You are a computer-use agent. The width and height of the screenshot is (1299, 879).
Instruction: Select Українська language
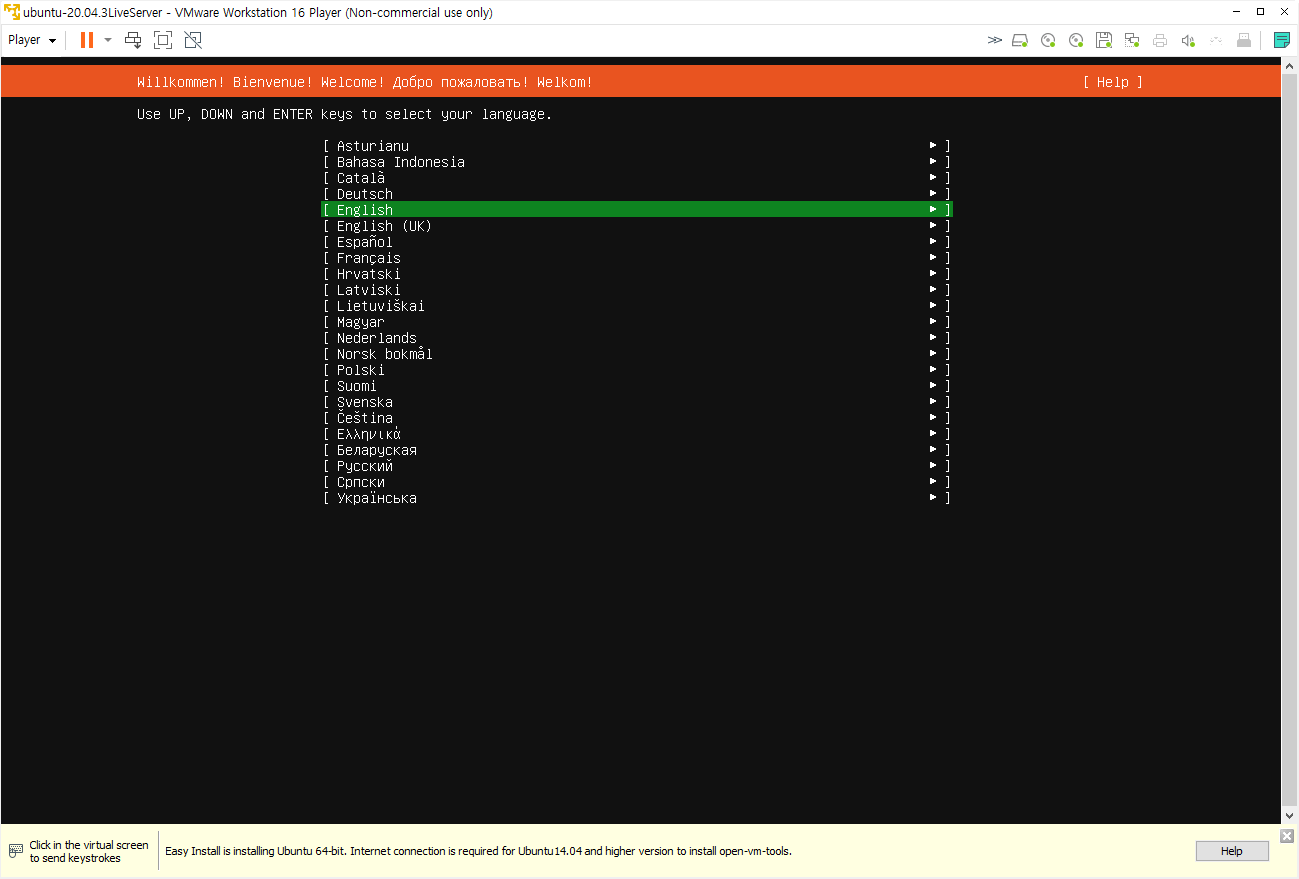(637, 498)
